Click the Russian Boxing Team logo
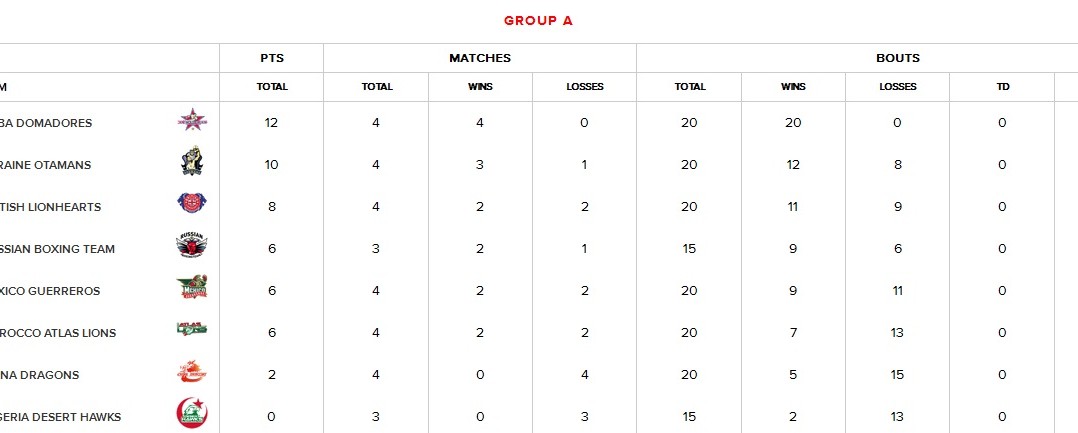The width and height of the screenshot is (1078, 433). (192, 247)
